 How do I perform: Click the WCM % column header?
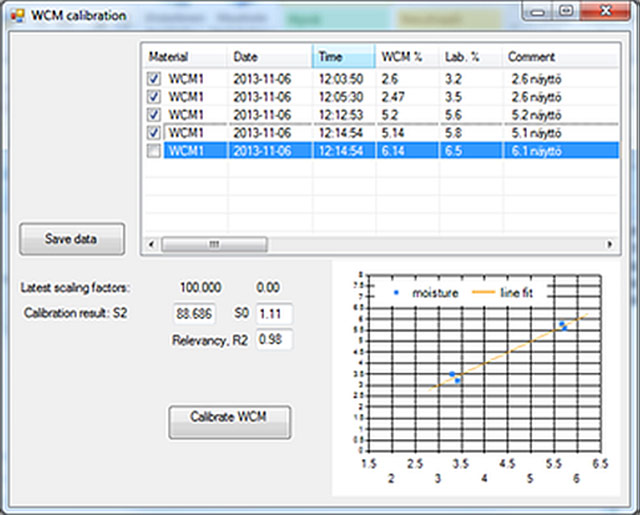pyautogui.click(x=406, y=57)
